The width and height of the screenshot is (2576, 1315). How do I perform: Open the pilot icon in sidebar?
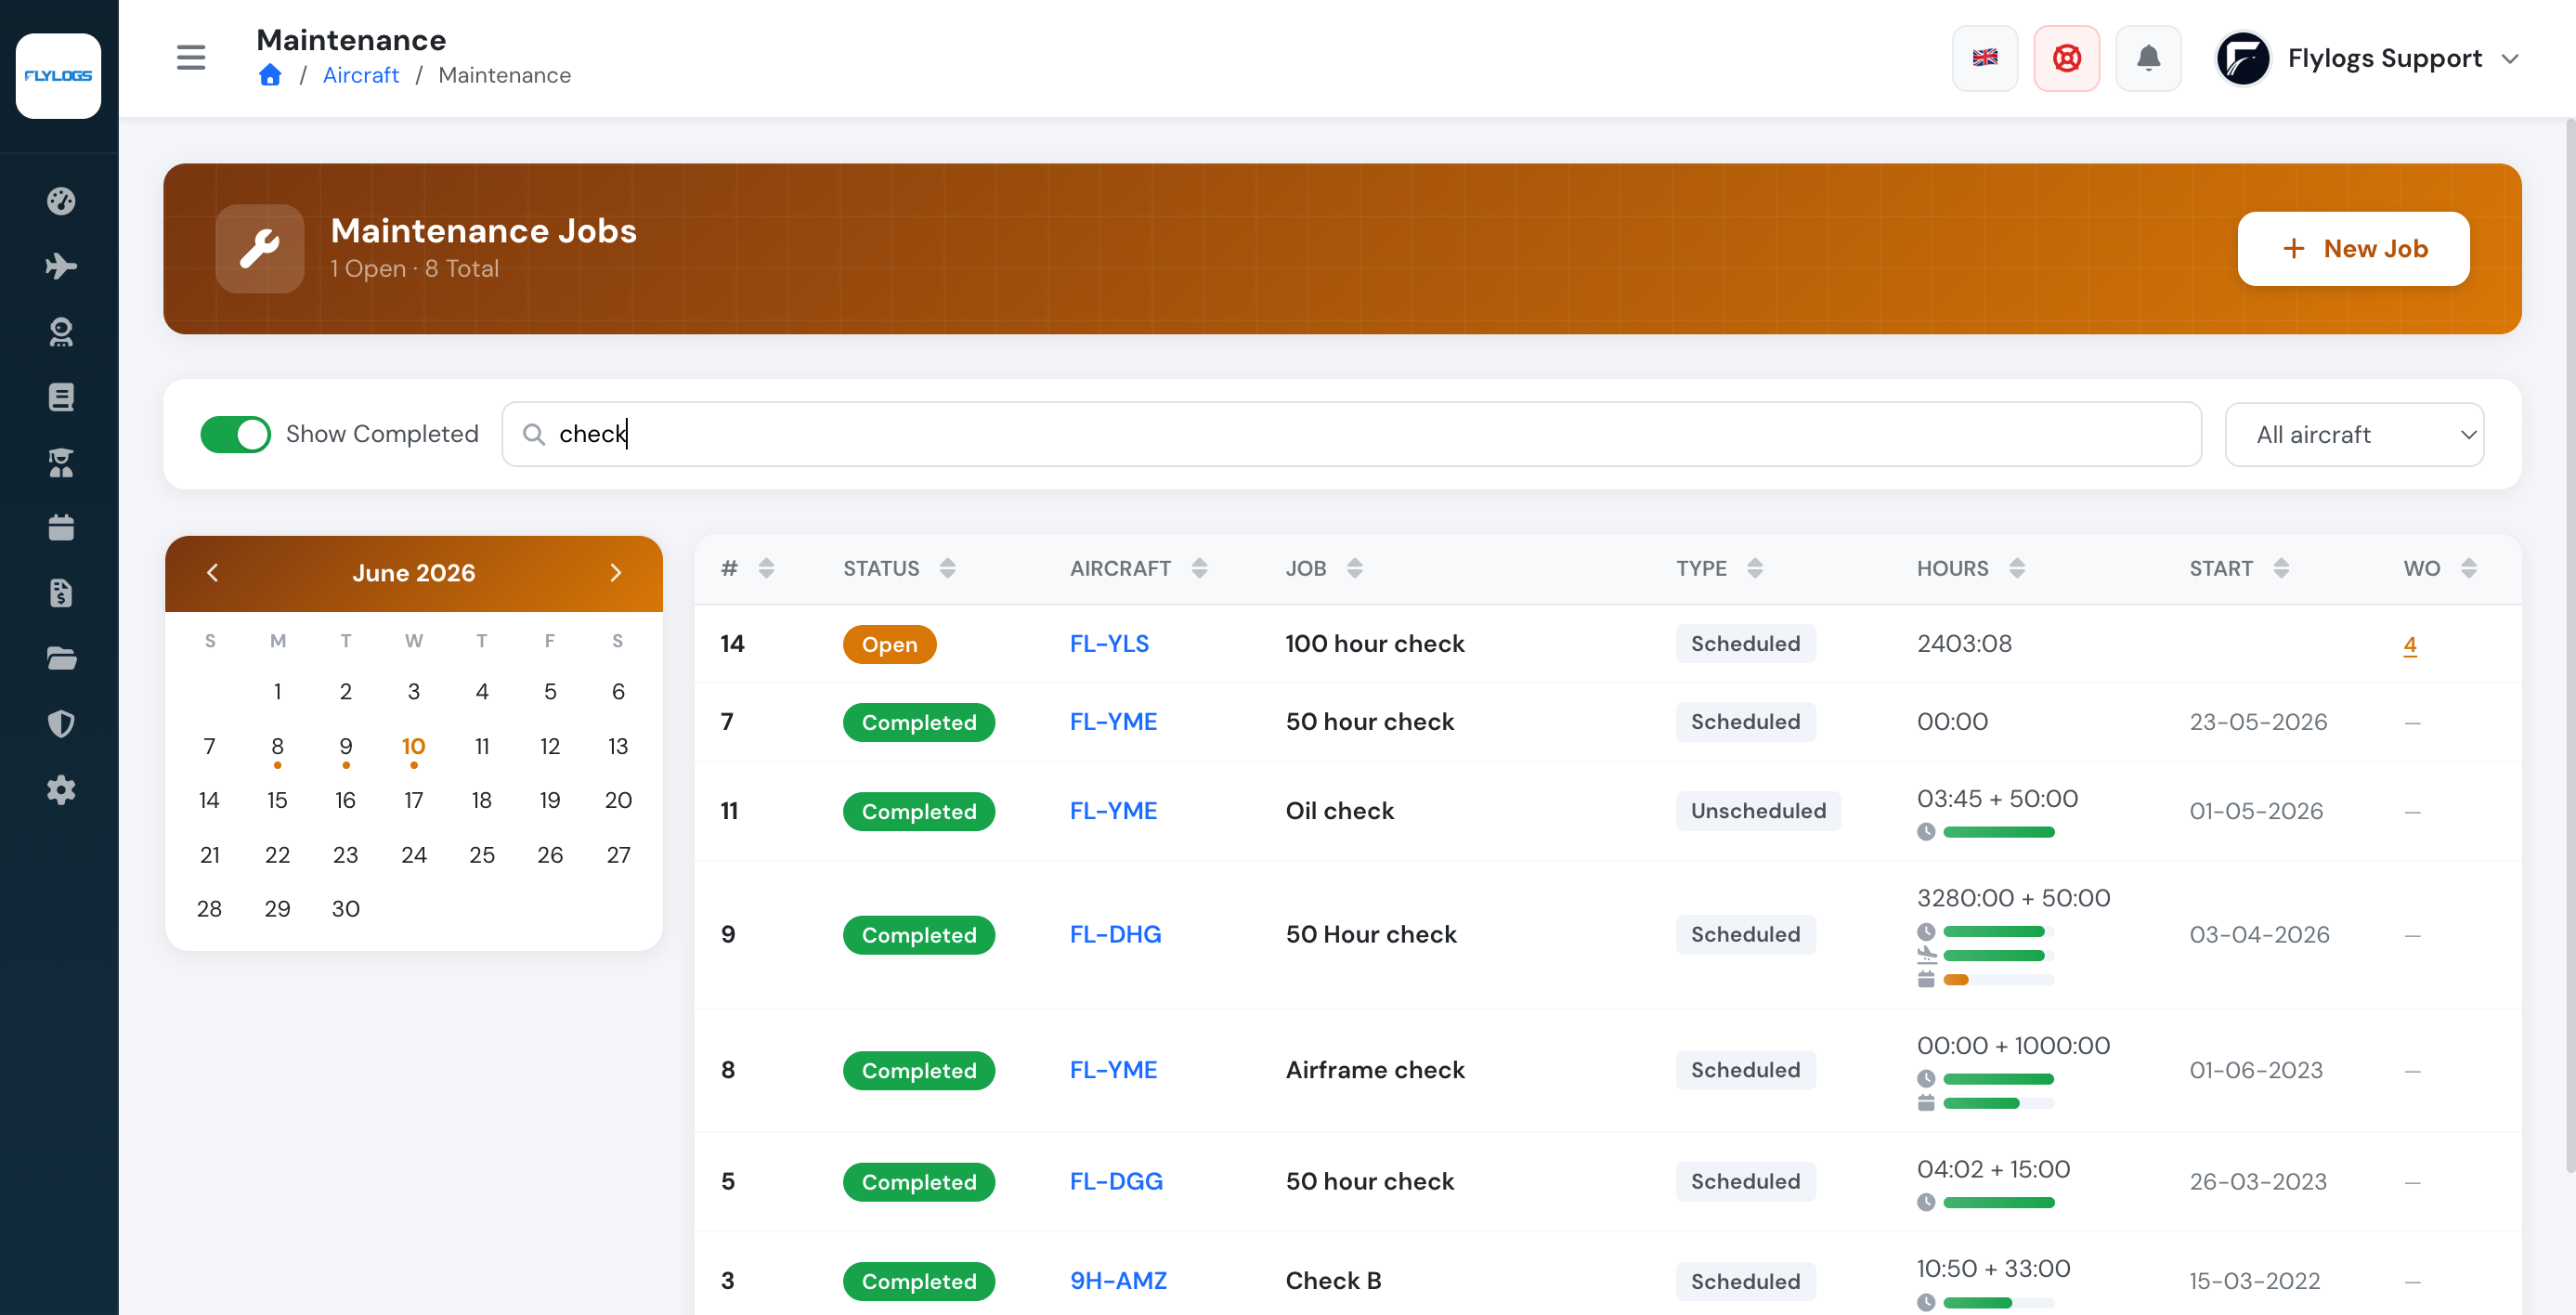[61, 332]
